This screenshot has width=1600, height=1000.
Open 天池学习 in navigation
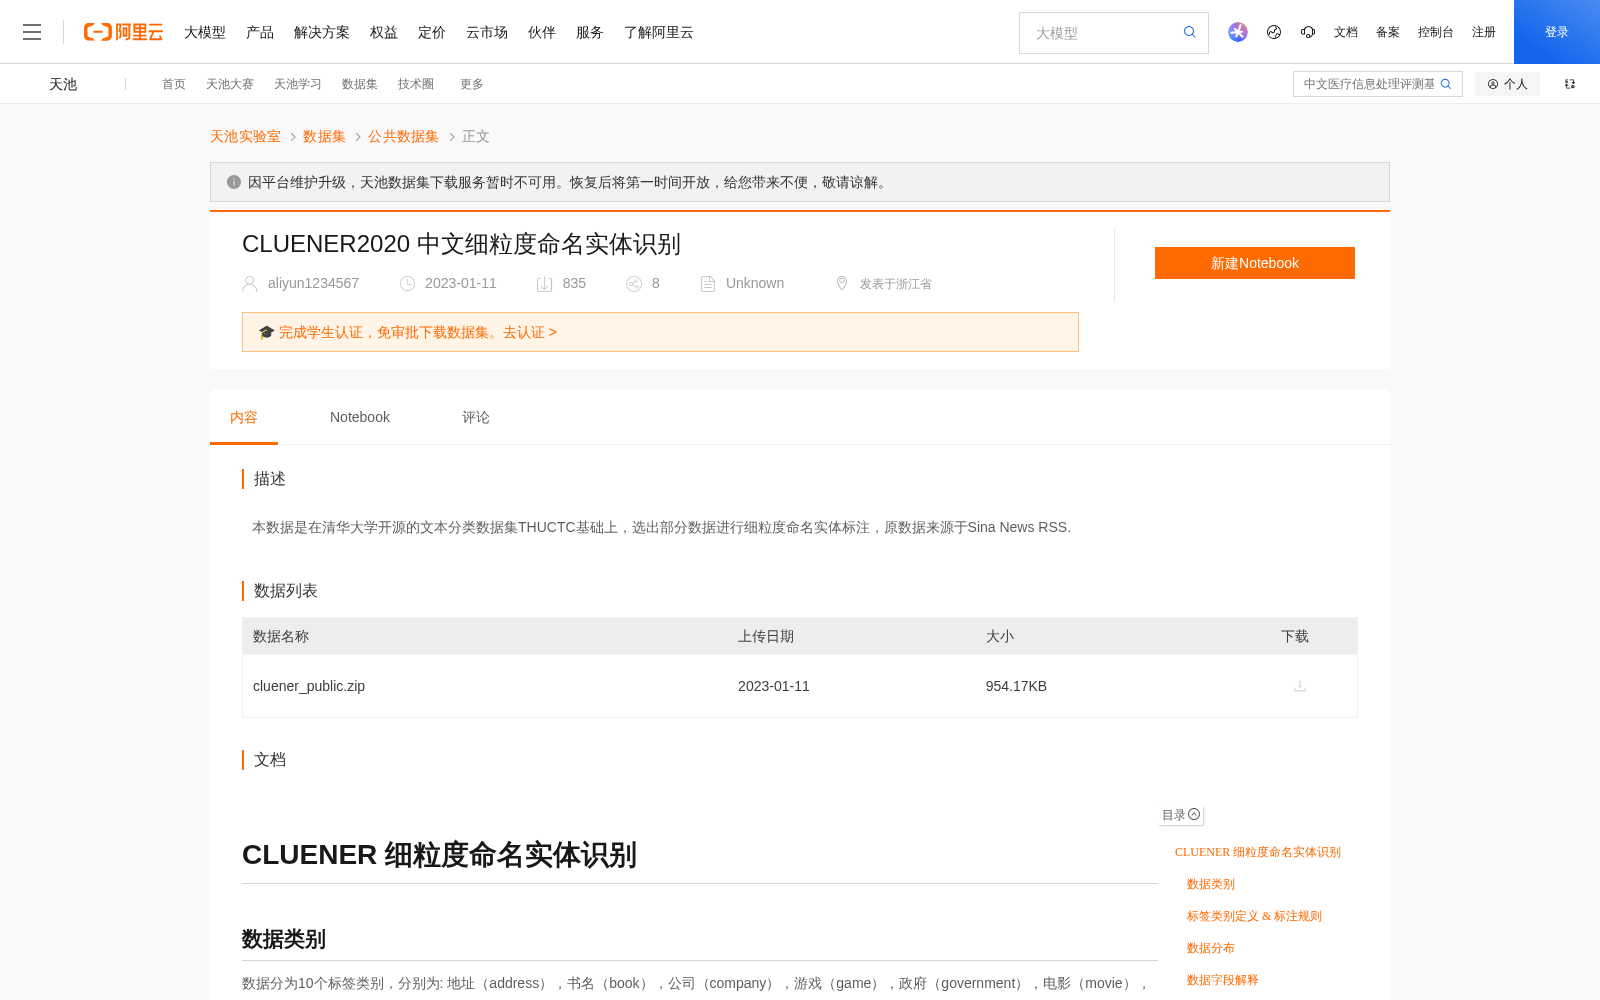coord(298,84)
